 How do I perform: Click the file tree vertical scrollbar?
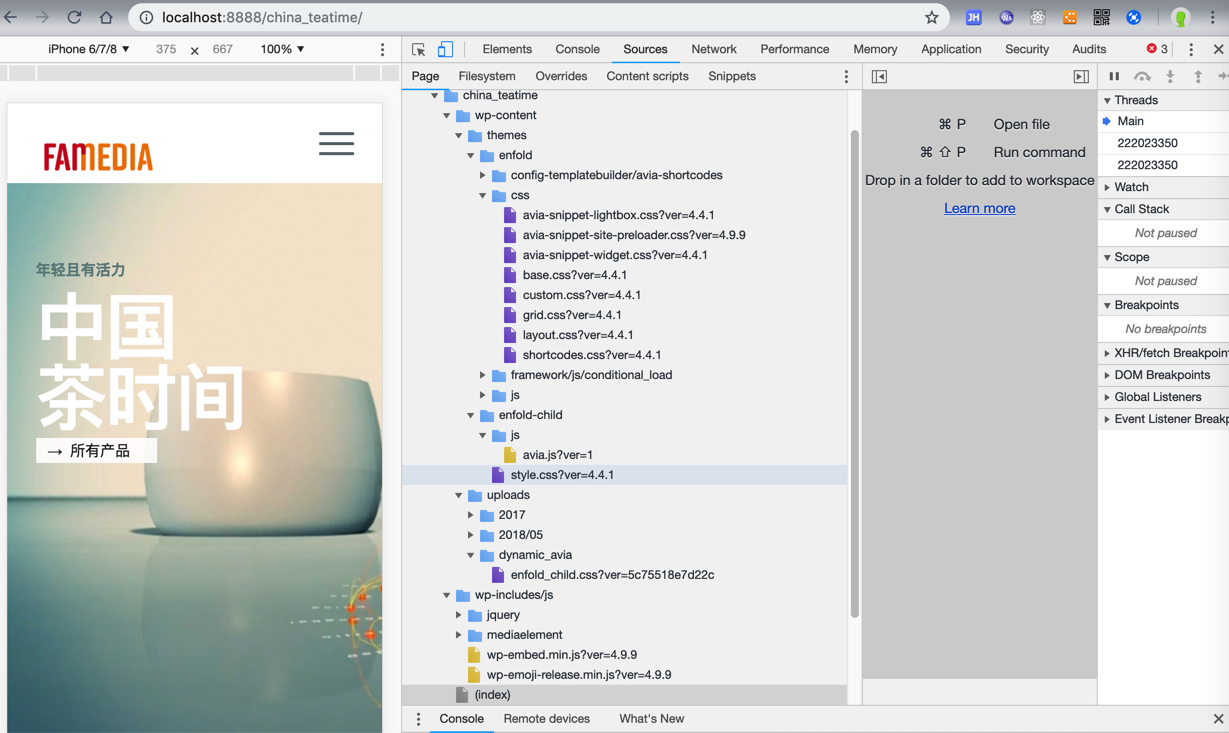pos(855,375)
